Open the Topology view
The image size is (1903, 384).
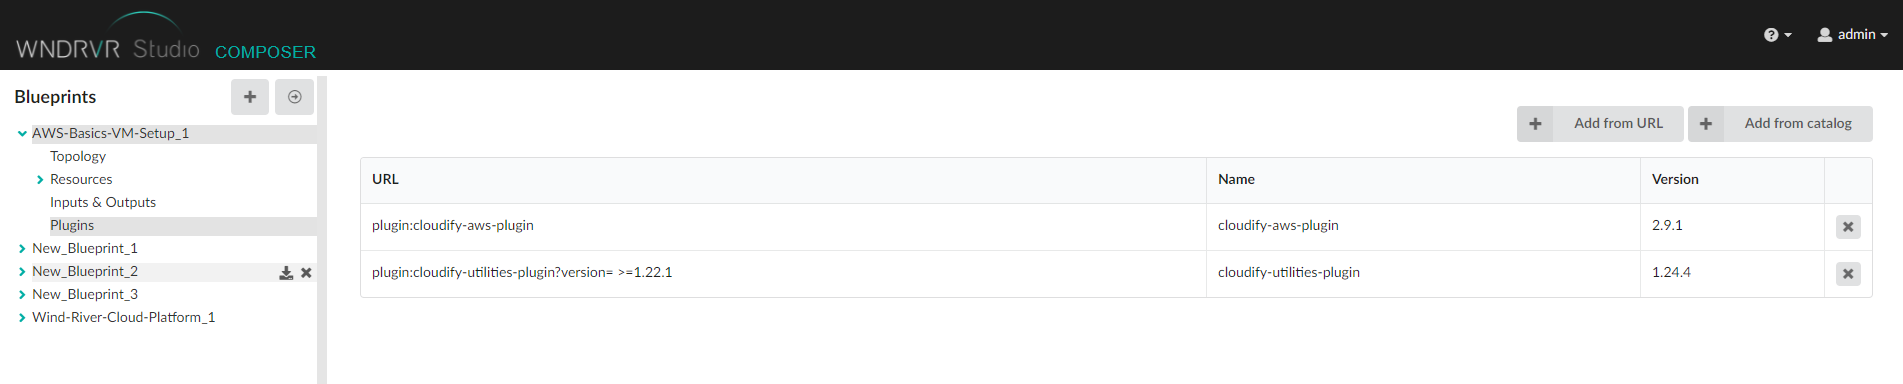[78, 156]
